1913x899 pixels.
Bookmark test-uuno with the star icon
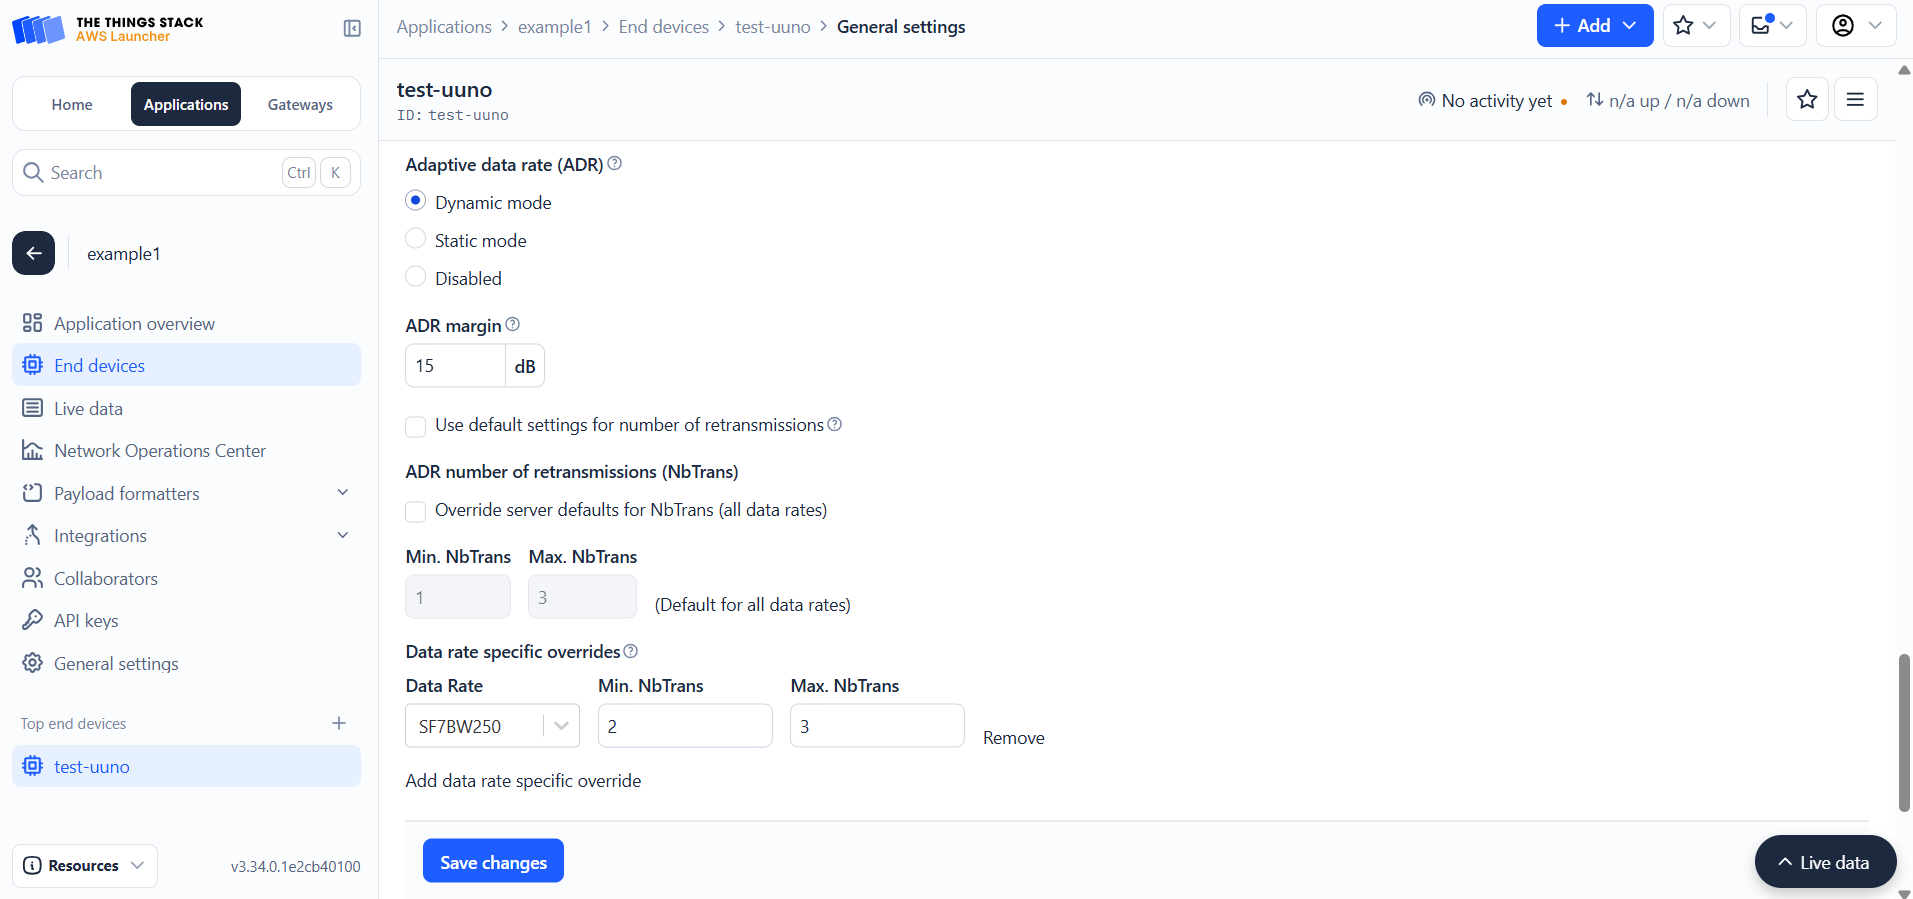click(1807, 99)
